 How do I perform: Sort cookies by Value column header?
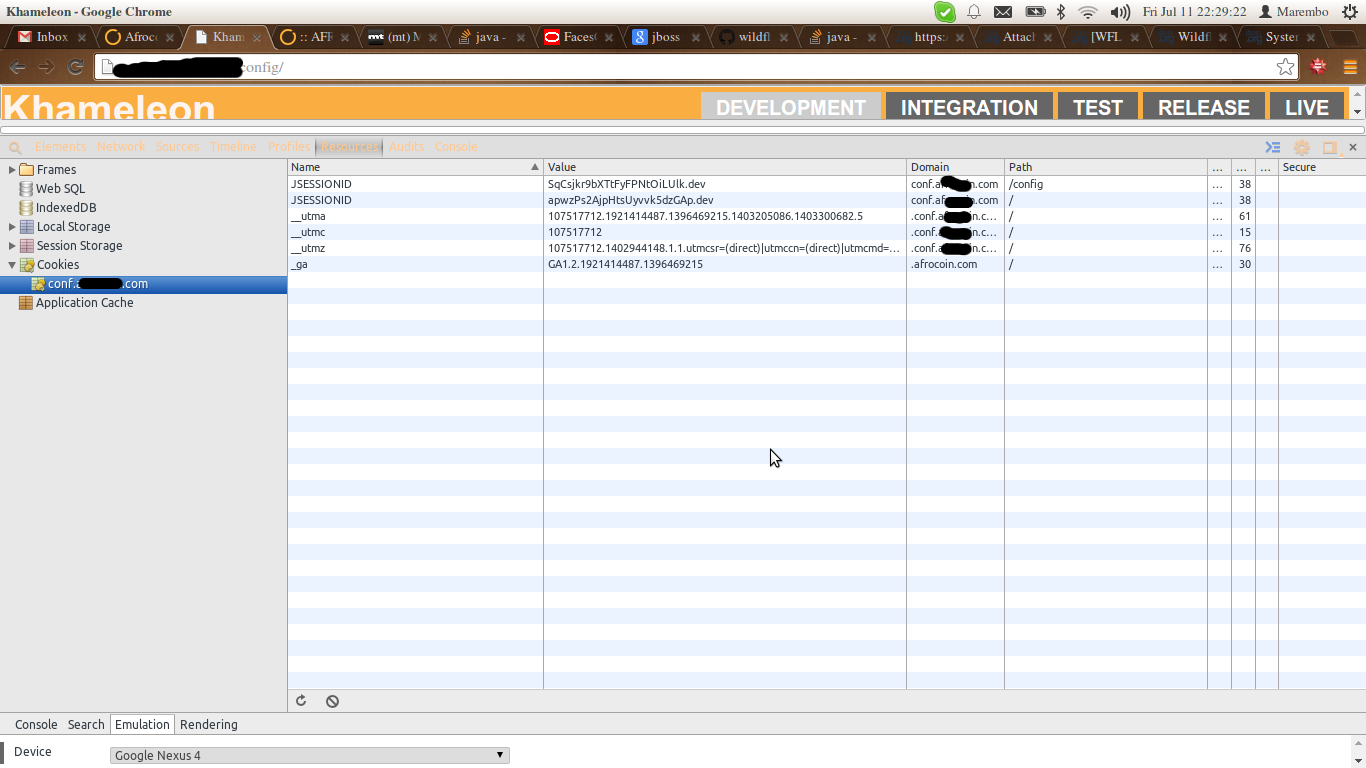725,167
